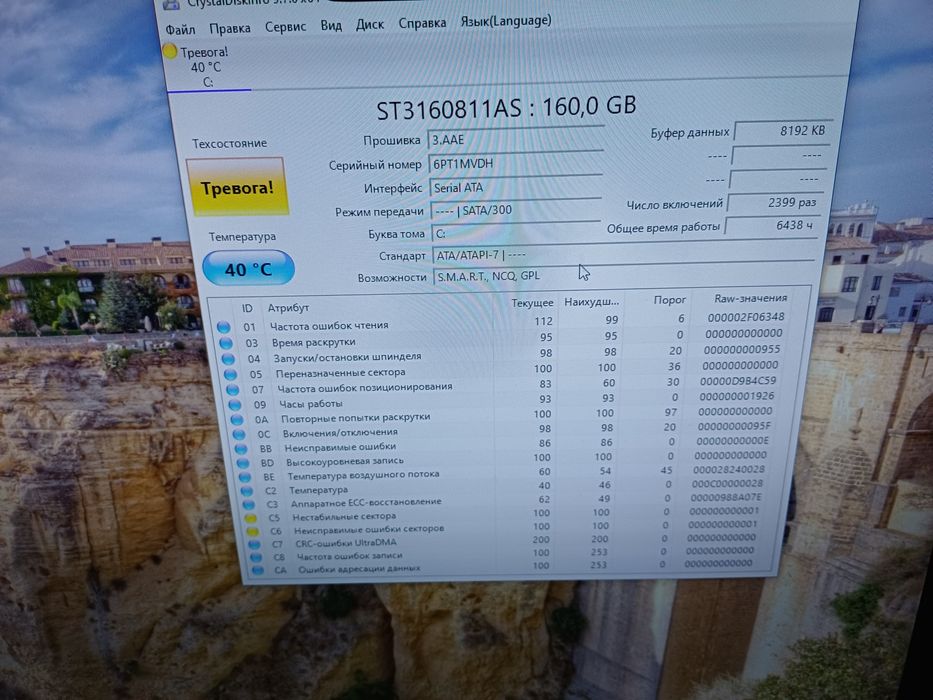Click raw value 000002F06348
The width and height of the screenshot is (933, 700).
point(746,317)
